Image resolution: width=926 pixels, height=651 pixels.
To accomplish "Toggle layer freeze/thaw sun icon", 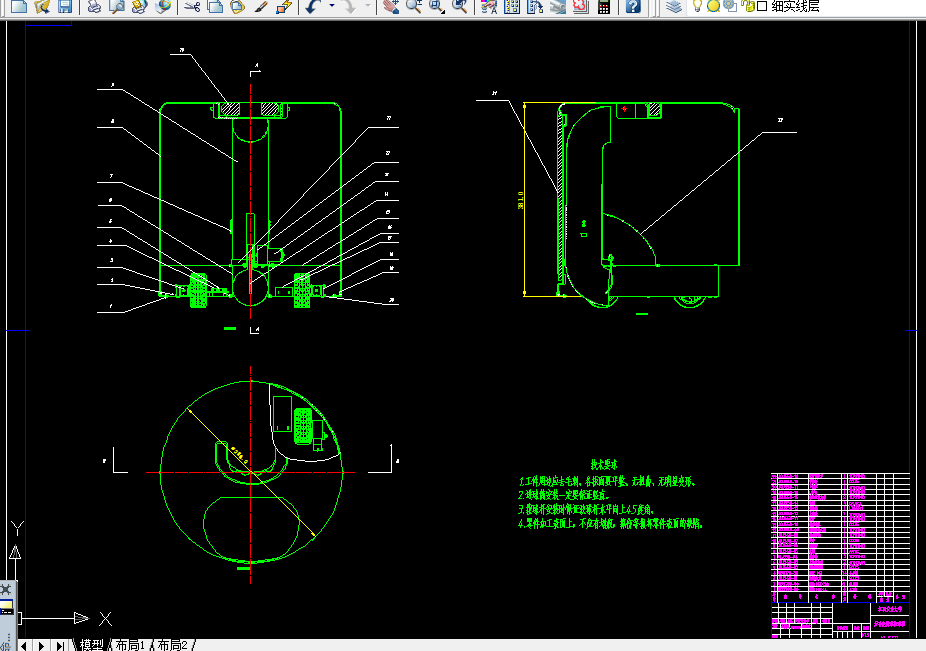I will point(713,6).
